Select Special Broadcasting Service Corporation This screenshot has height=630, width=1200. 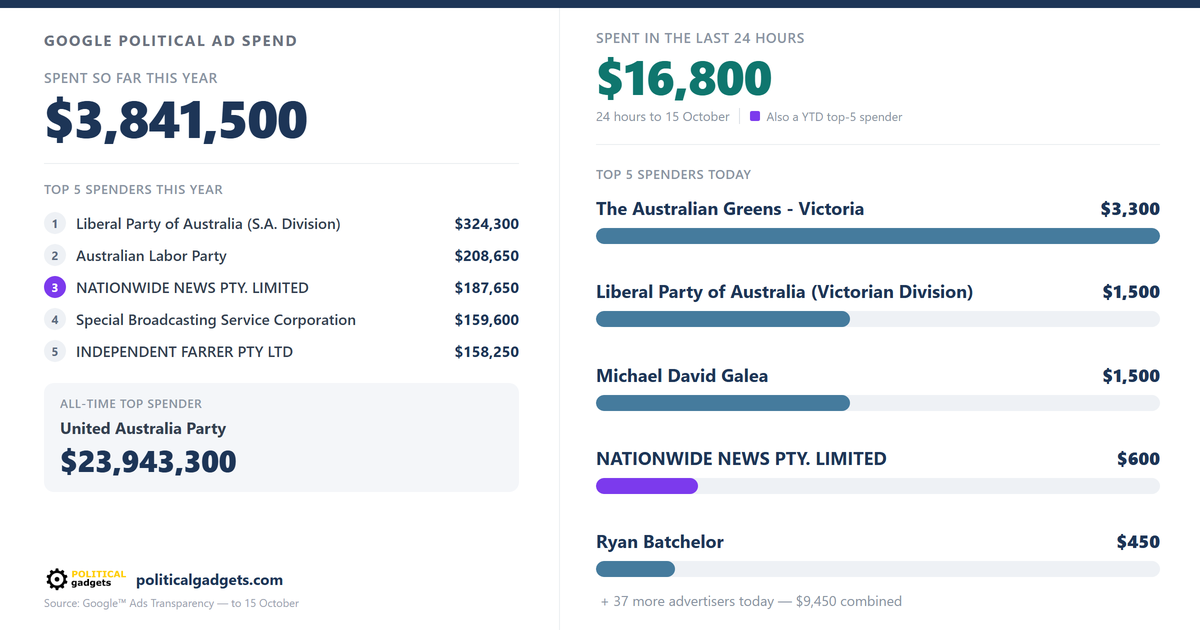(x=216, y=320)
